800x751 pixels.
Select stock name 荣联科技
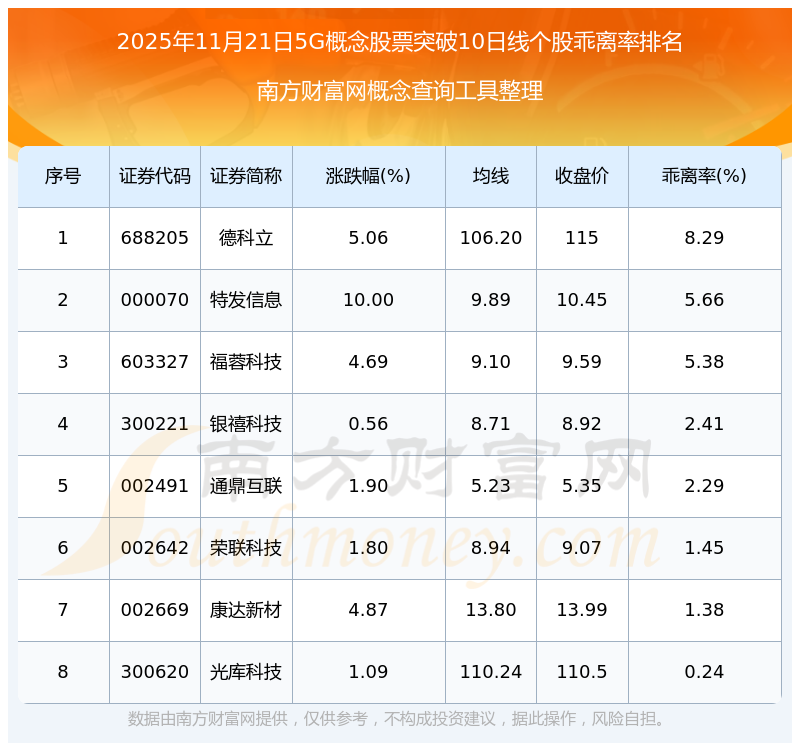tap(246, 548)
